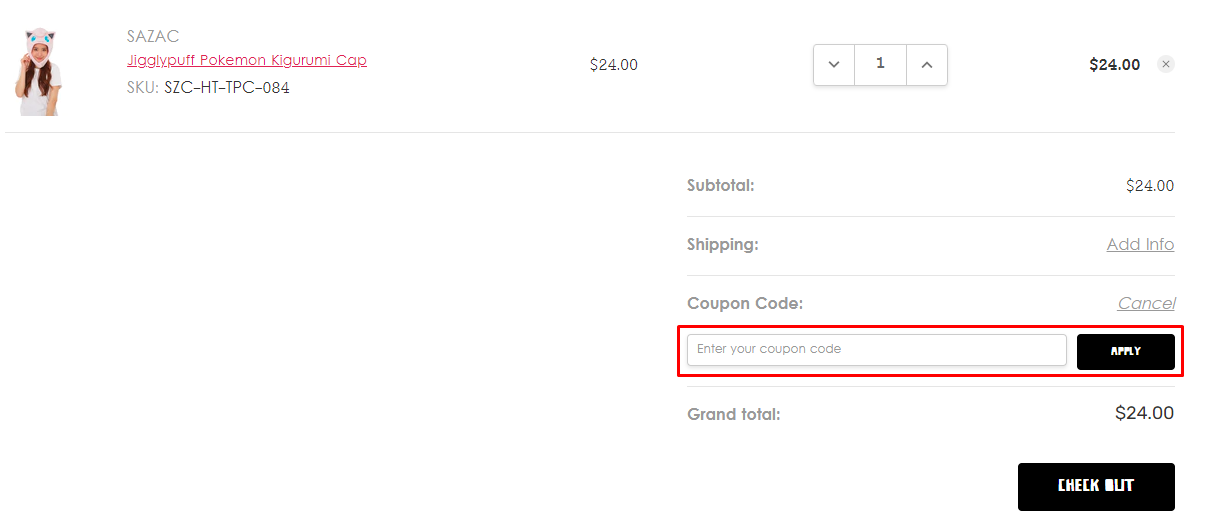Click the unit price beside the product name
The image size is (1208, 523).
pyautogui.click(x=613, y=65)
